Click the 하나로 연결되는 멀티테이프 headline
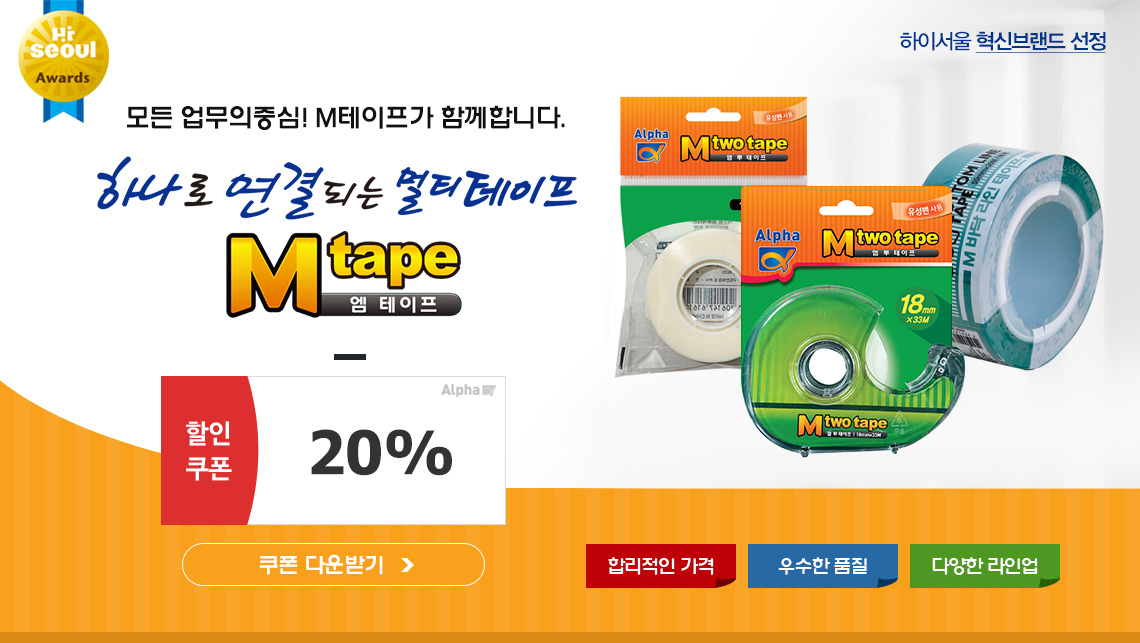The height and width of the screenshot is (643, 1140). (x=336, y=188)
